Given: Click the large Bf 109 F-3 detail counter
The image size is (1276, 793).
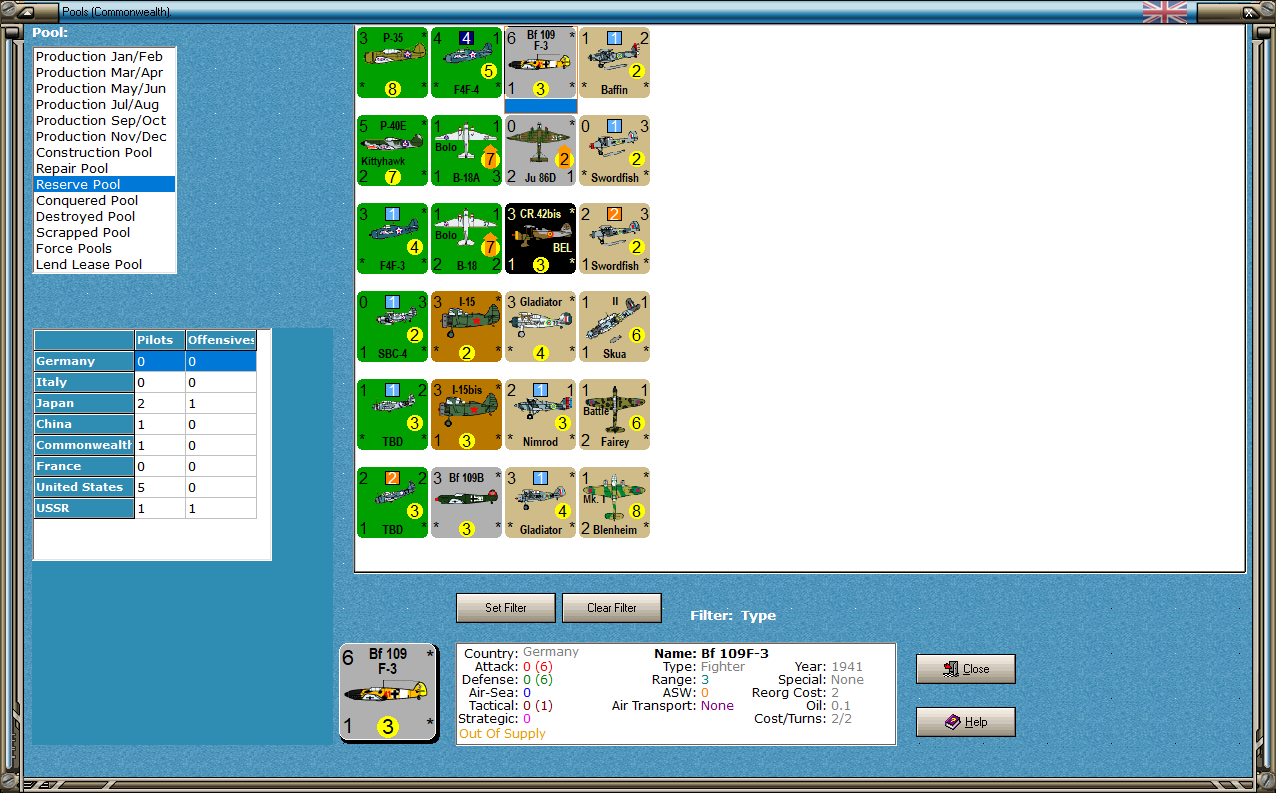Looking at the screenshot, I should tap(388, 692).
